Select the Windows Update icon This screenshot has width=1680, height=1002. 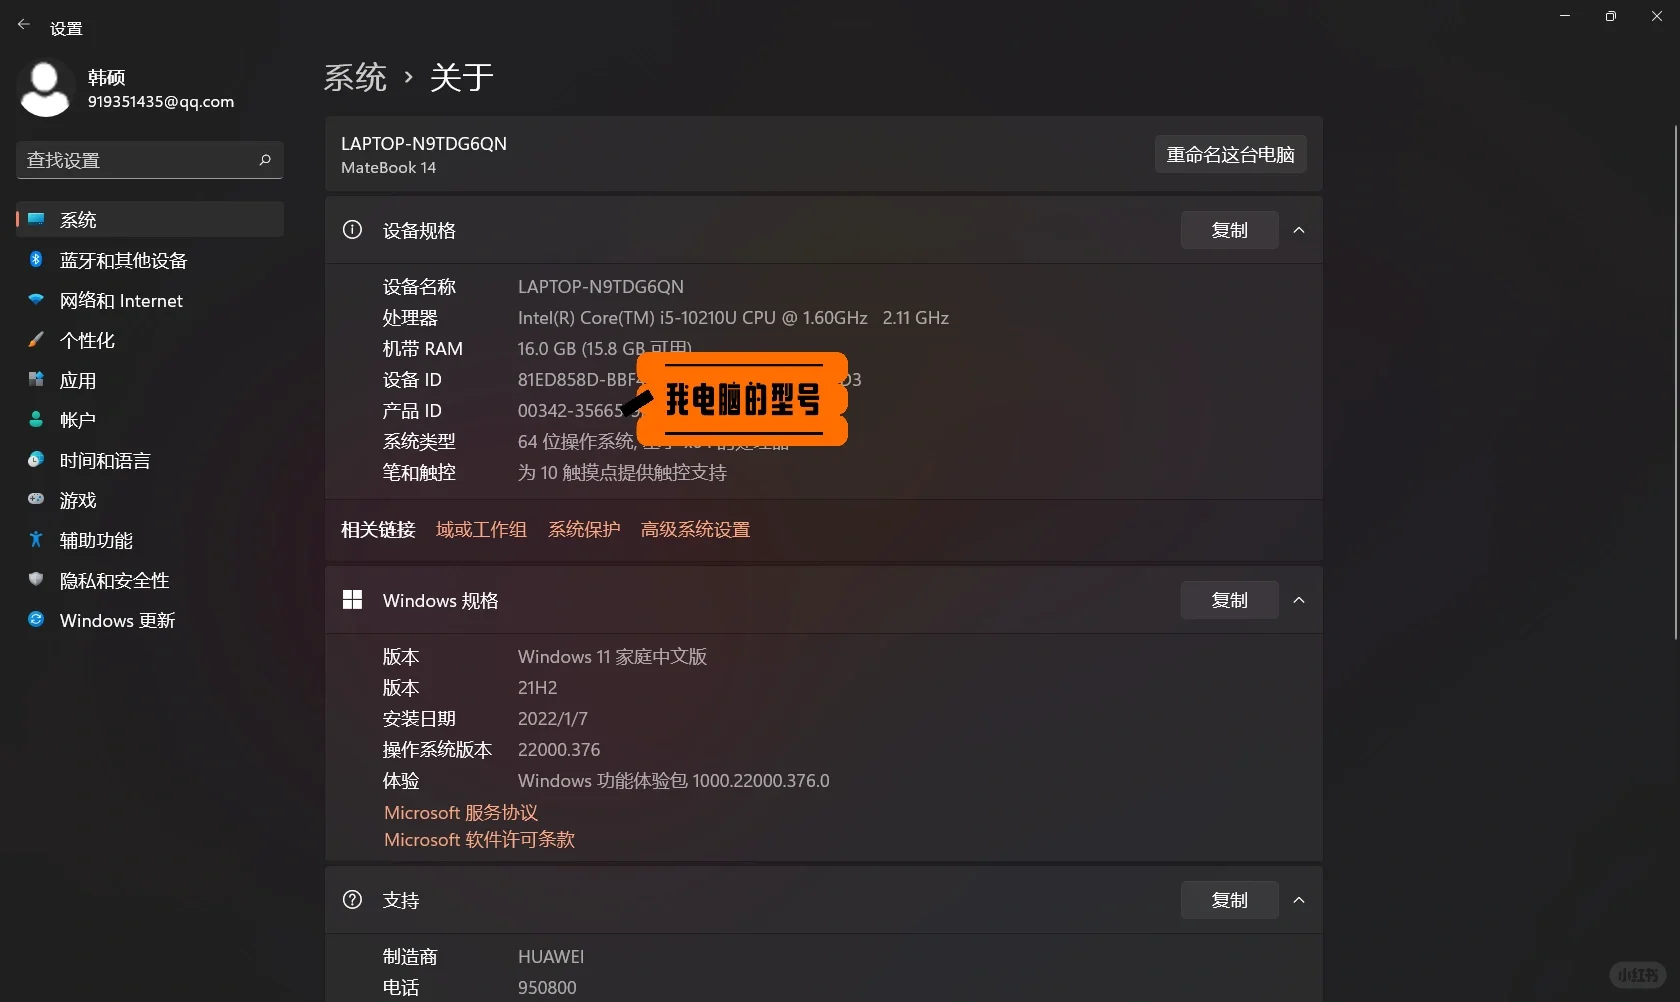(36, 620)
